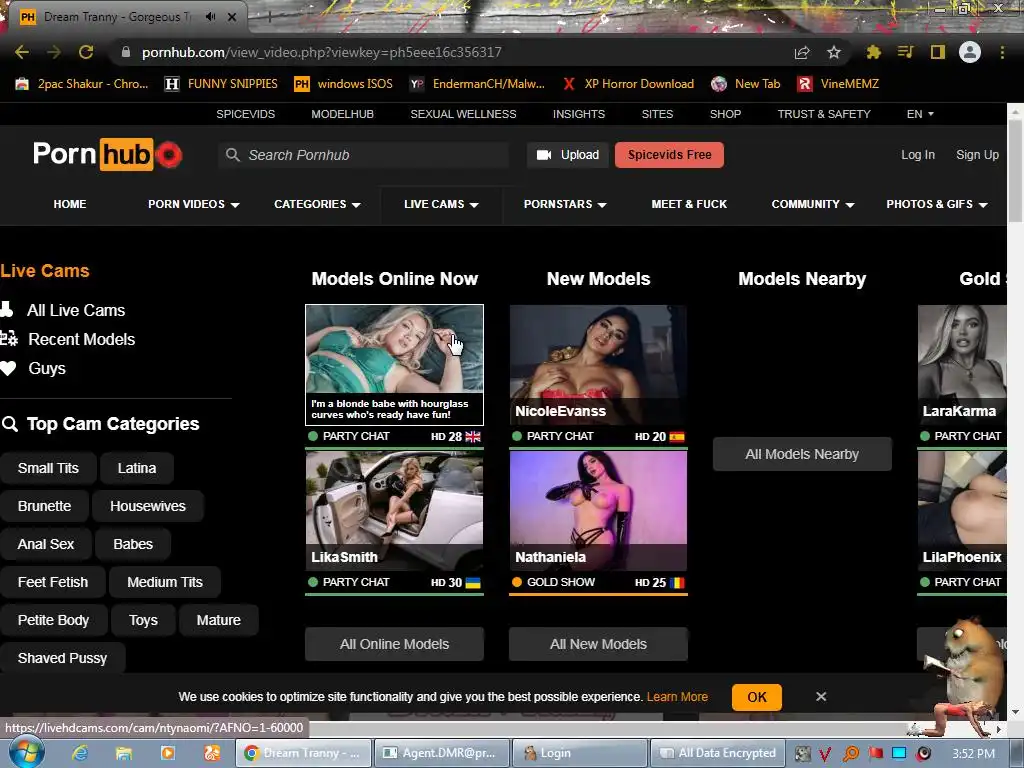The height and width of the screenshot is (768, 1024).
Task: Click the red flag tray icon
Action: click(x=876, y=754)
